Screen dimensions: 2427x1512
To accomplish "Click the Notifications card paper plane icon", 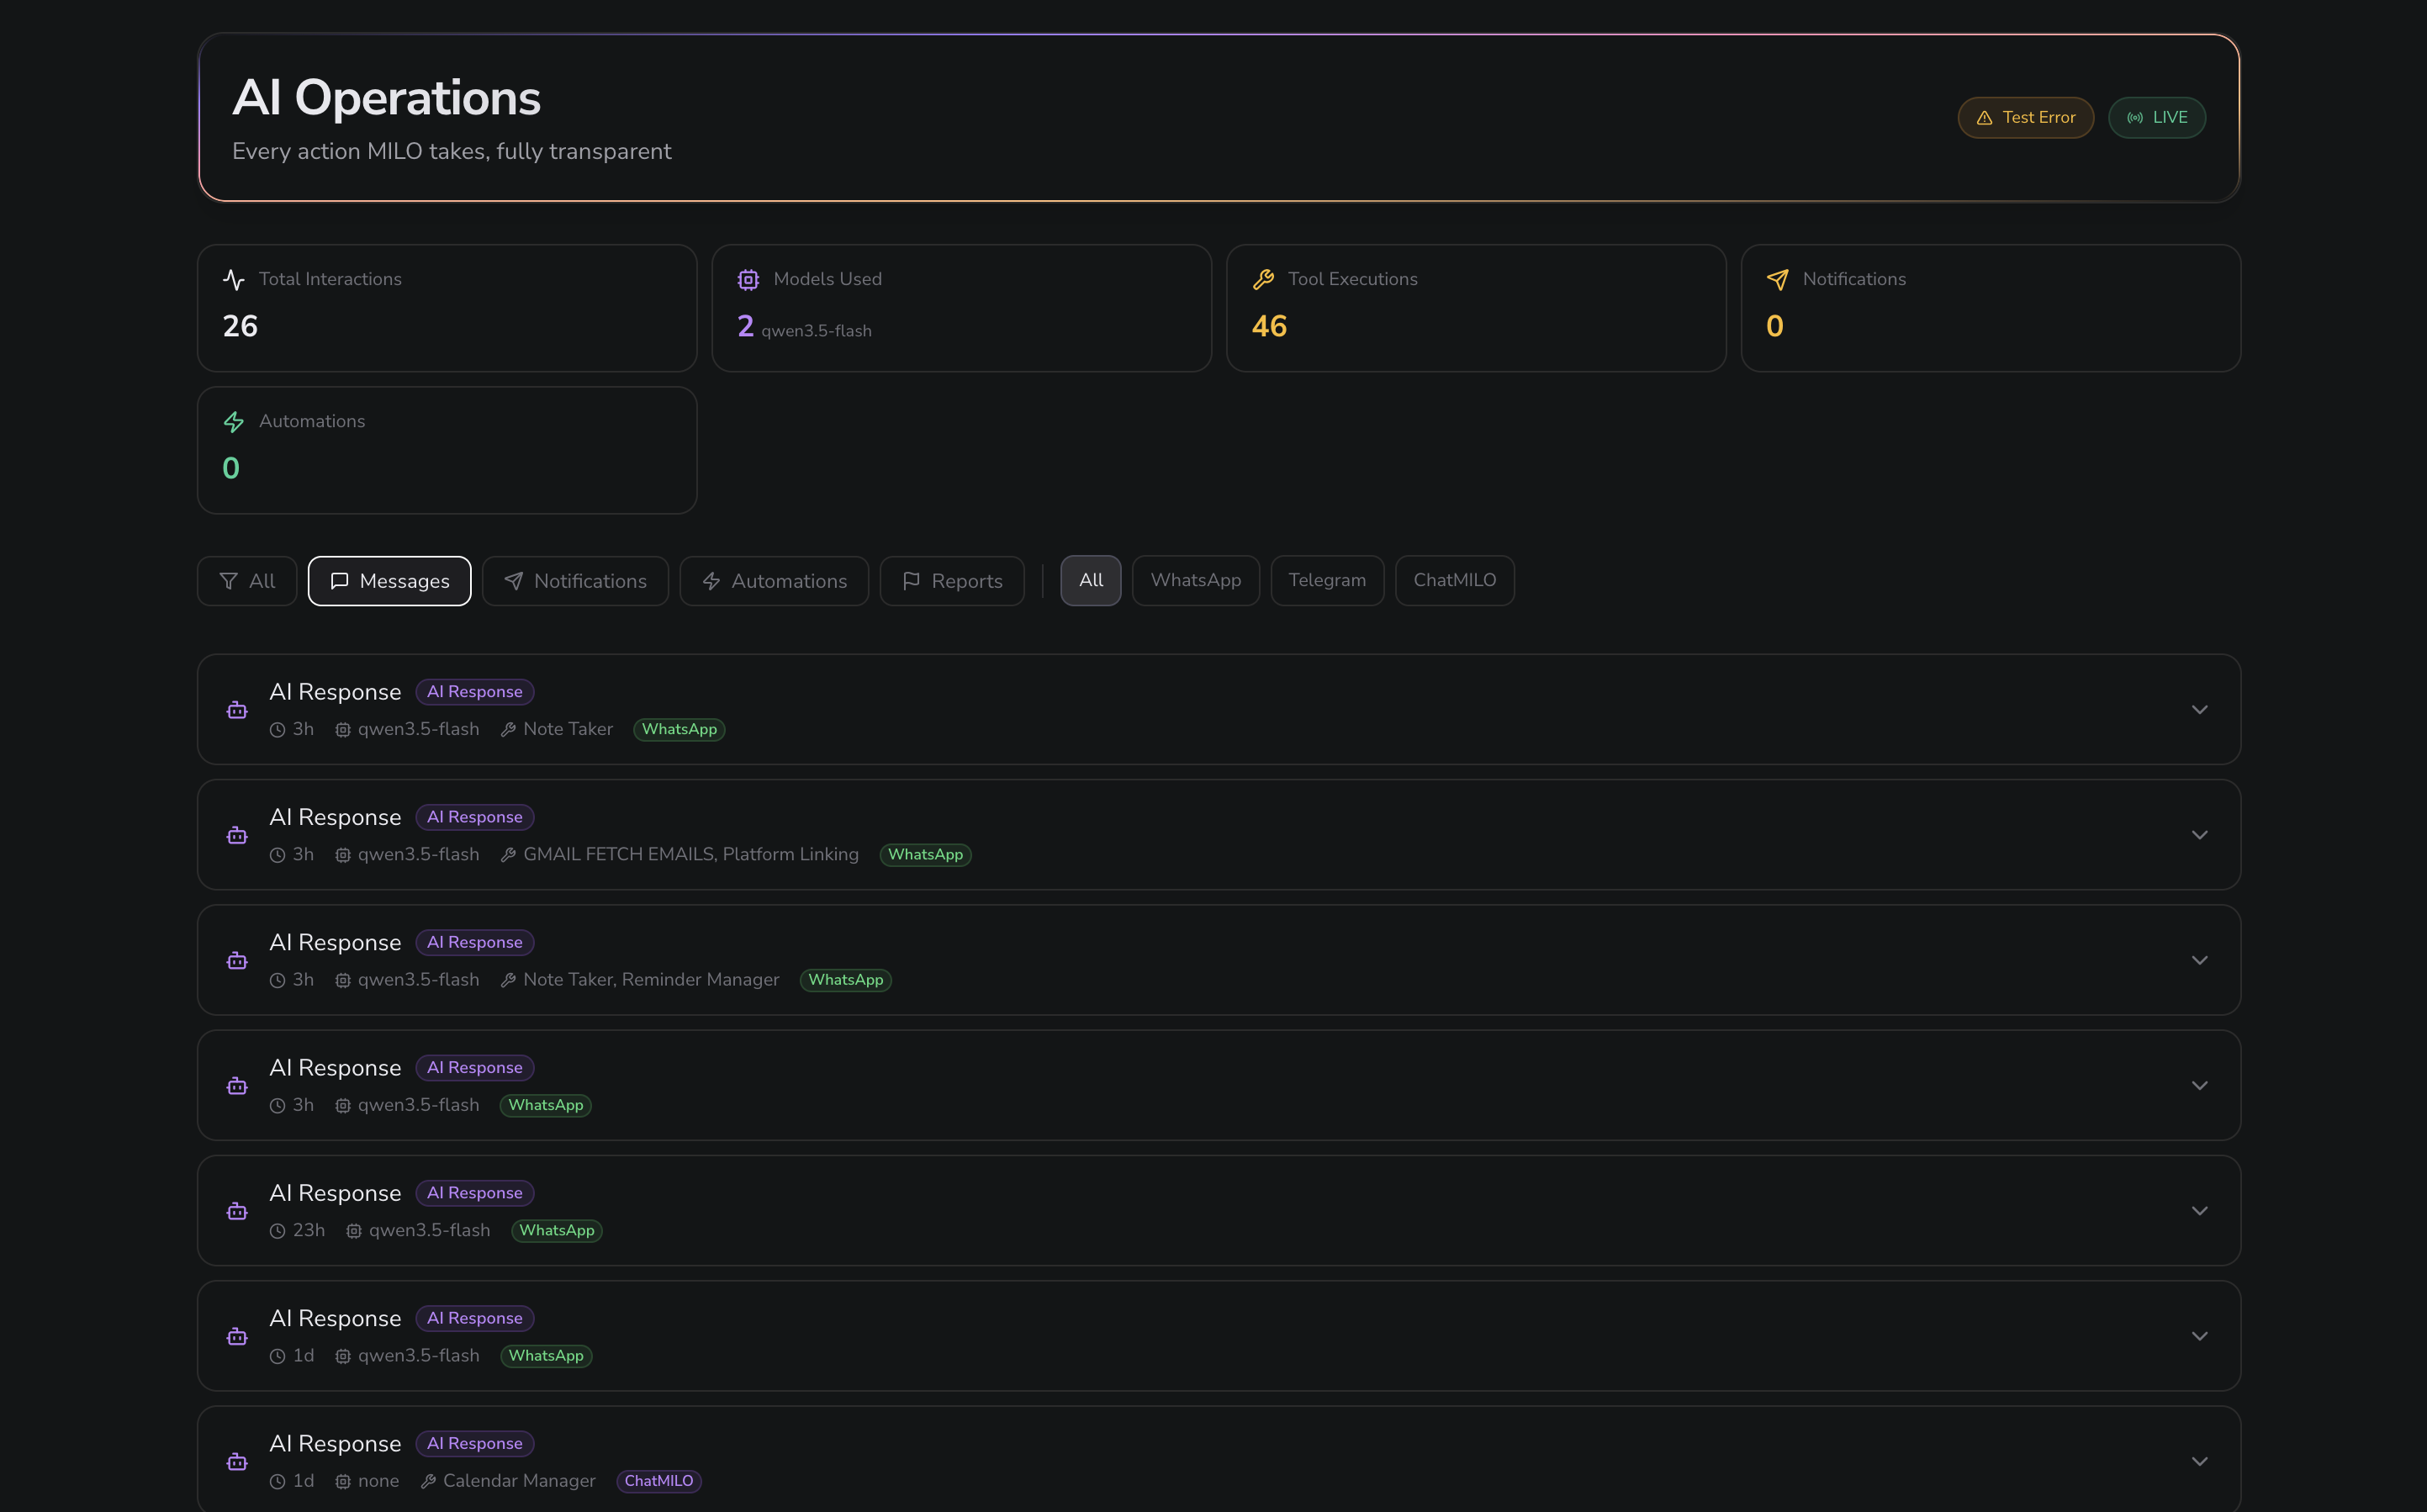I will (x=1777, y=280).
